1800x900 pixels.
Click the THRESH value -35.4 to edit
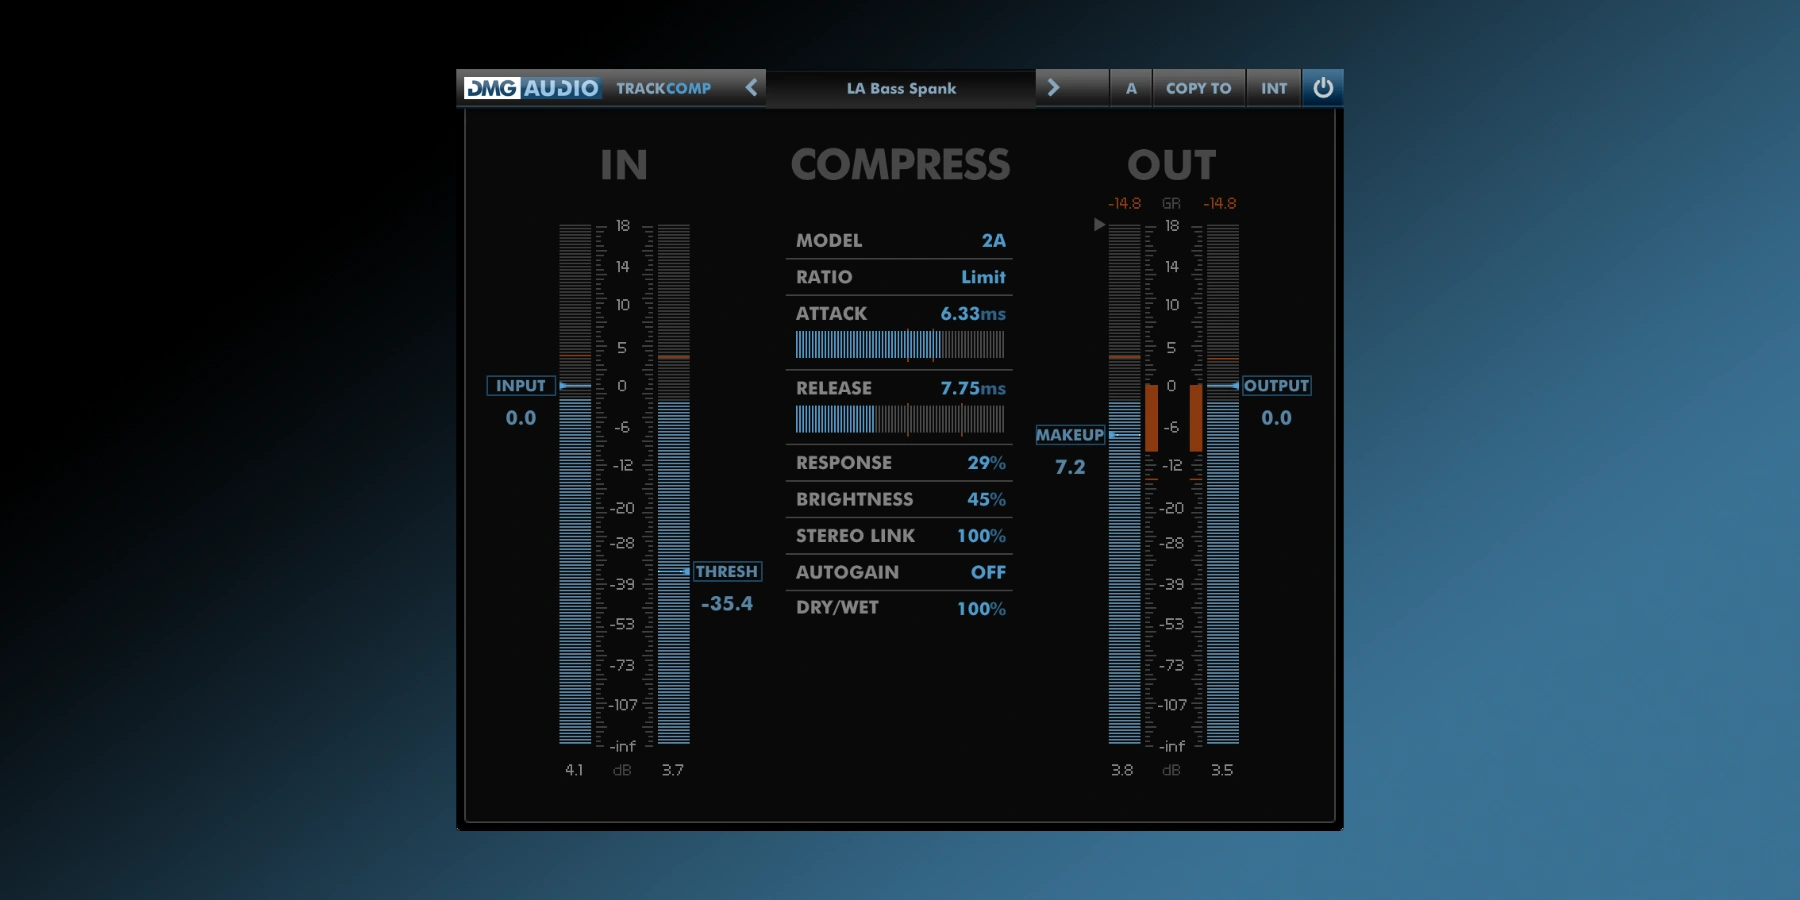pos(727,602)
